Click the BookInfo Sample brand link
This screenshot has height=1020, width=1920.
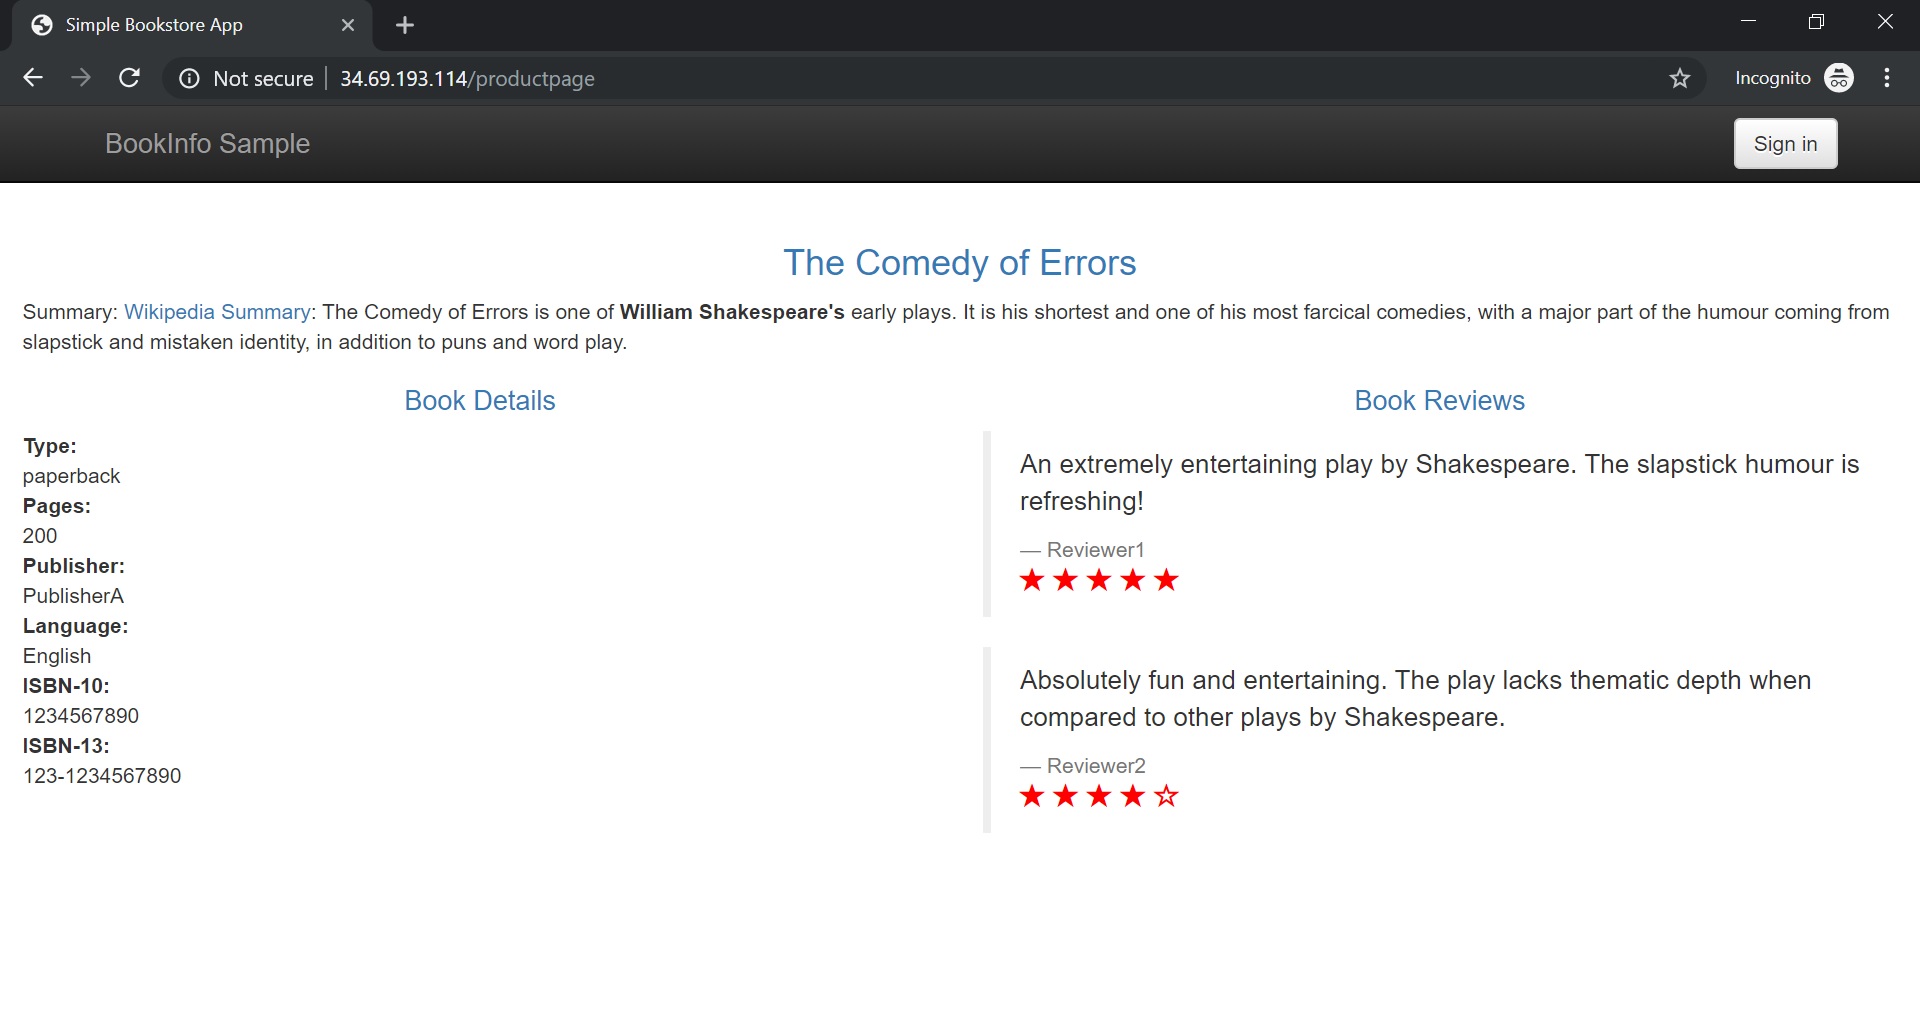tap(207, 144)
